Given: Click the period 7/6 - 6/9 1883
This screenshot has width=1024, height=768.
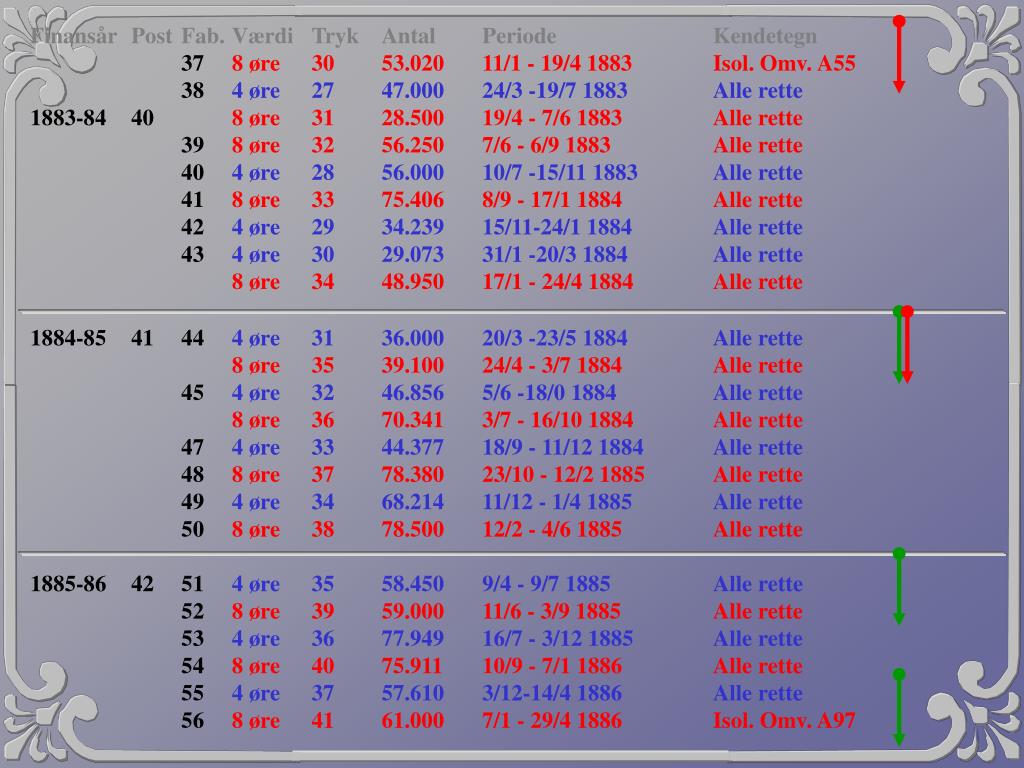Looking at the screenshot, I should [x=546, y=146].
